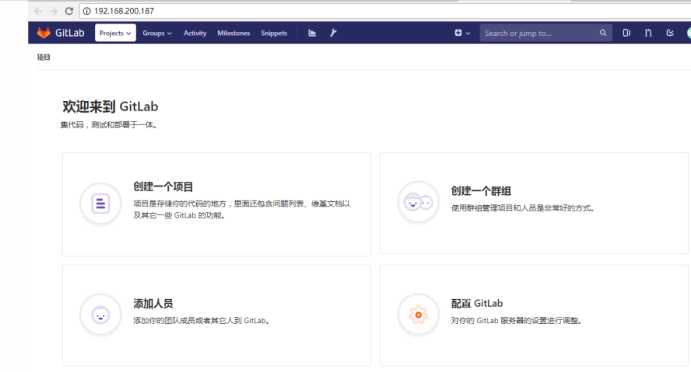
Task: Click the create project document icon
Action: pos(100,204)
